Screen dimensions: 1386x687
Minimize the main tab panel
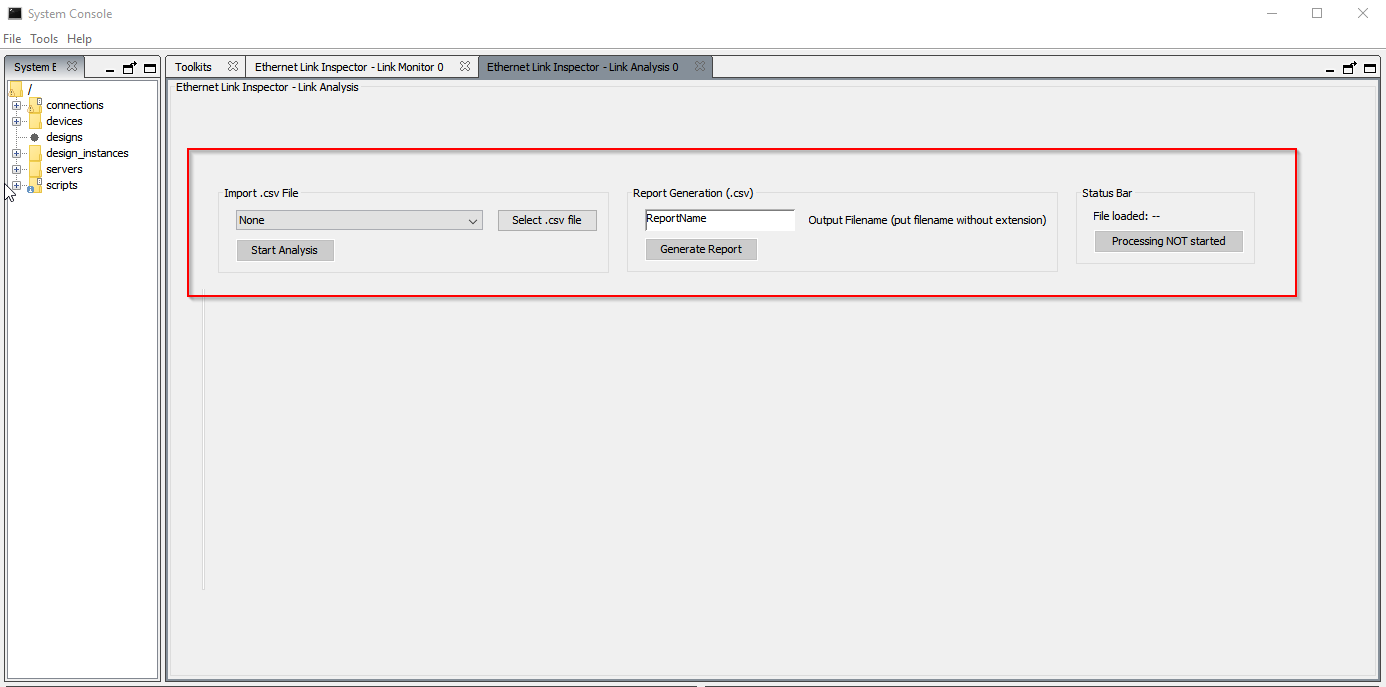(x=1331, y=70)
